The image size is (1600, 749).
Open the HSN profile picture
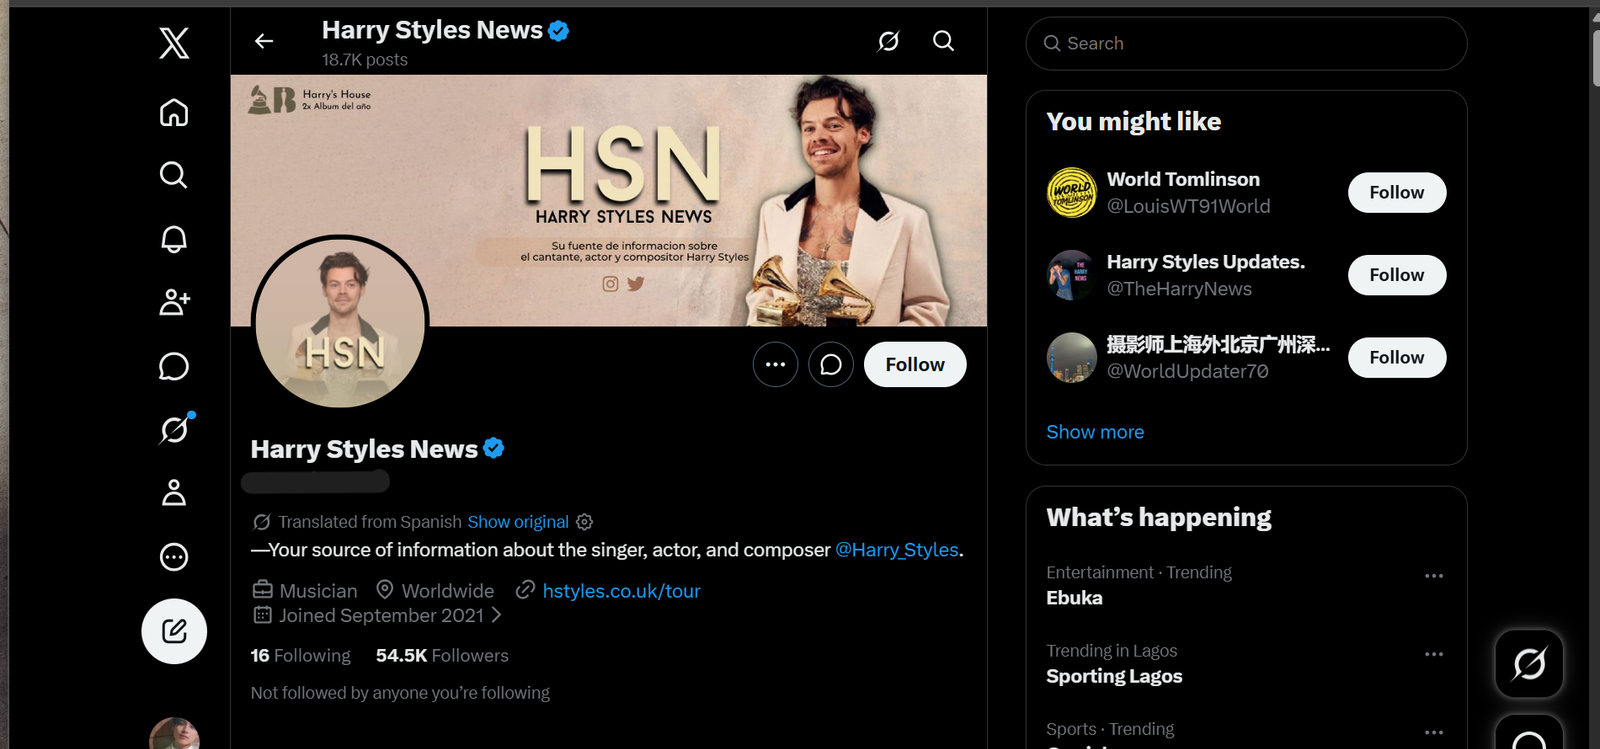[x=340, y=323]
